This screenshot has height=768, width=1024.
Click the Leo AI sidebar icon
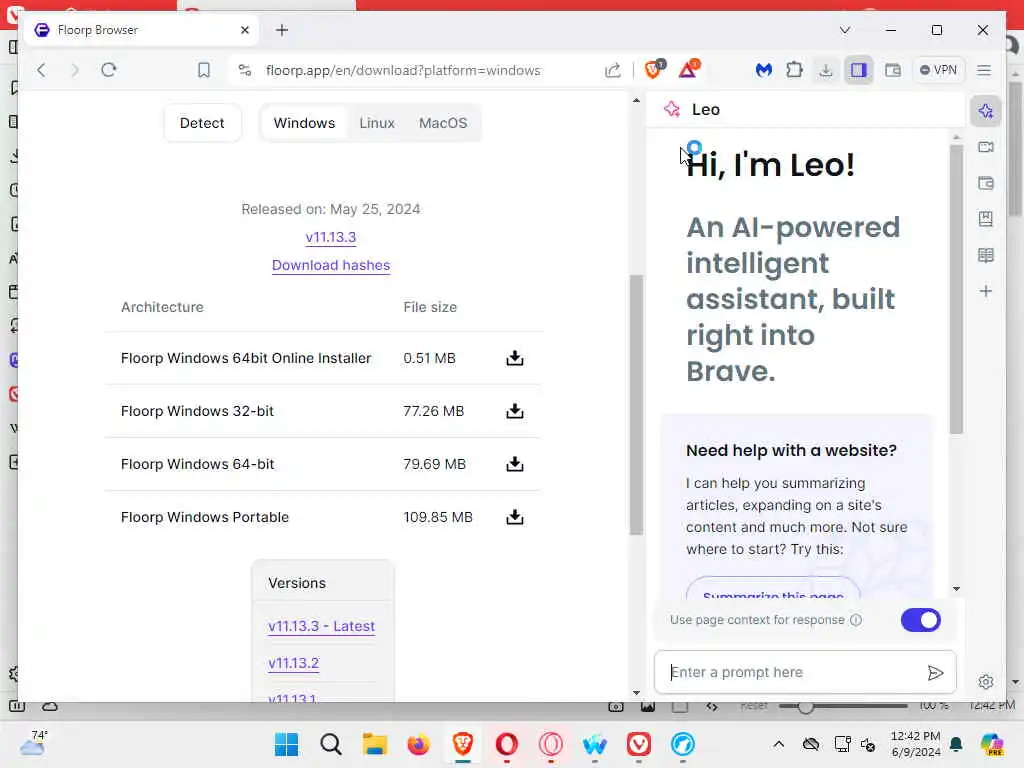point(985,111)
